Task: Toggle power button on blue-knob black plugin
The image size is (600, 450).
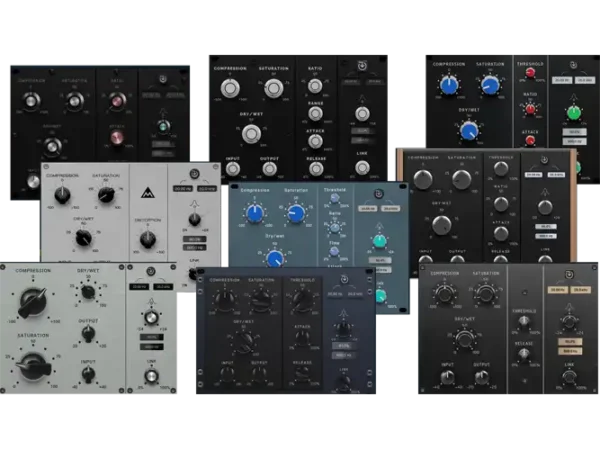Action: pos(573,65)
